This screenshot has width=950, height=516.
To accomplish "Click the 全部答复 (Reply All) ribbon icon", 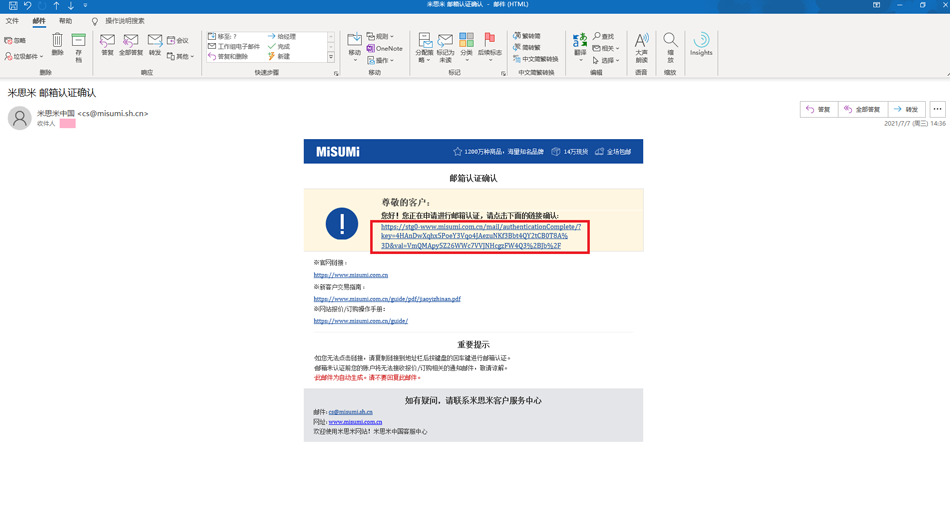I will [131, 44].
